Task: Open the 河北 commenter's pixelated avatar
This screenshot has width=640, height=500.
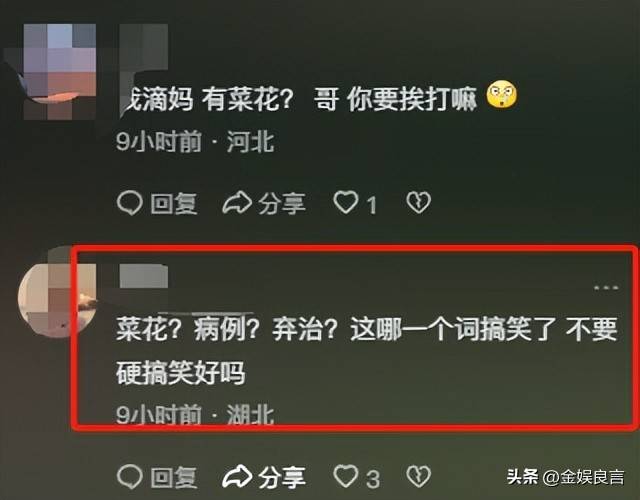Action: coord(55,71)
